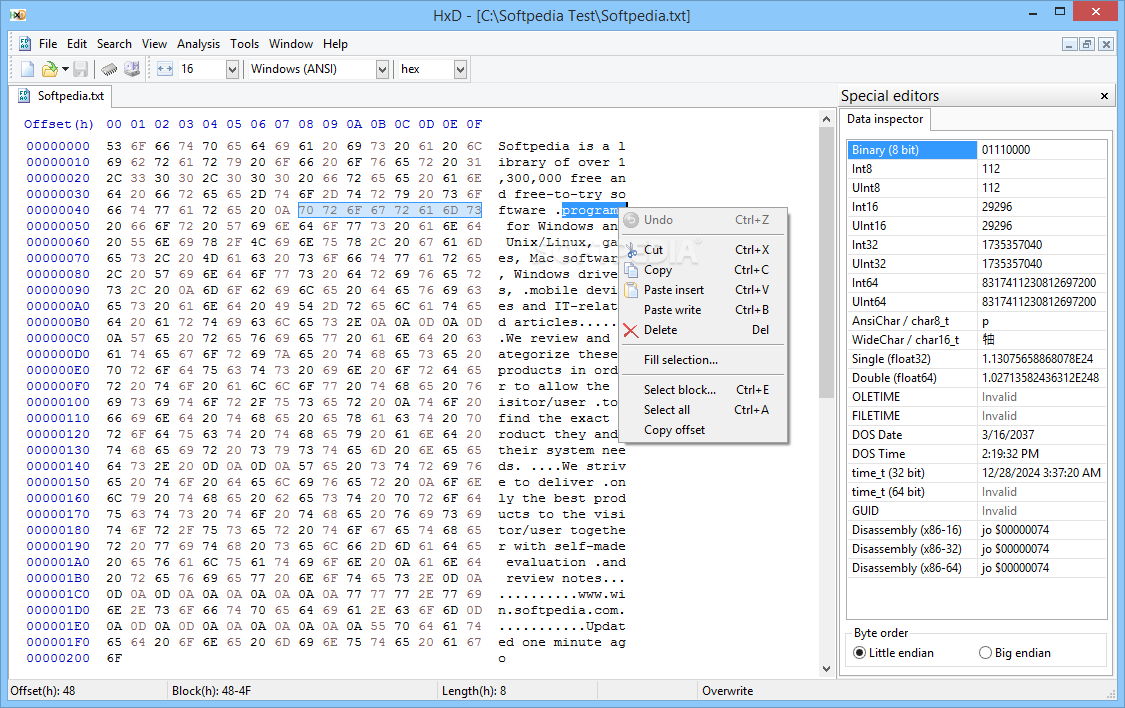Open the Windows (ANSI) encoding dropdown
1125x708 pixels.
[380, 69]
